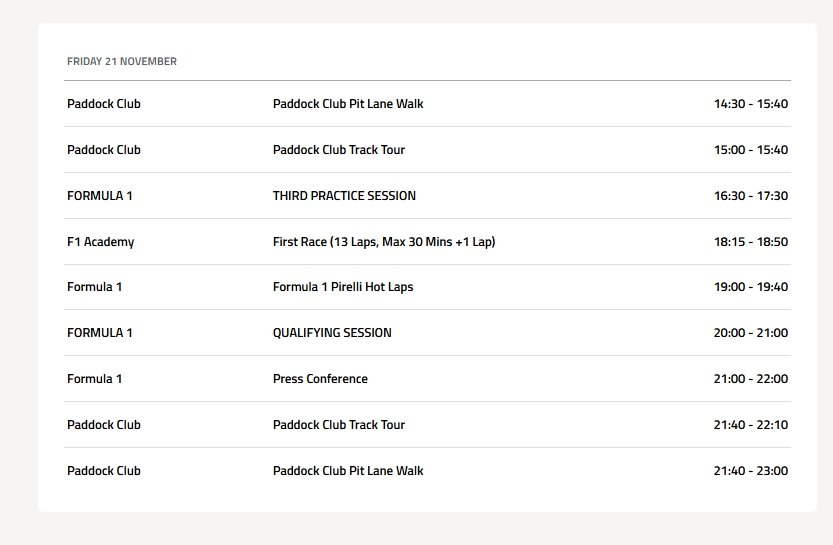Open Formula 1 Pirelli Hot Laps event

coord(343,287)
